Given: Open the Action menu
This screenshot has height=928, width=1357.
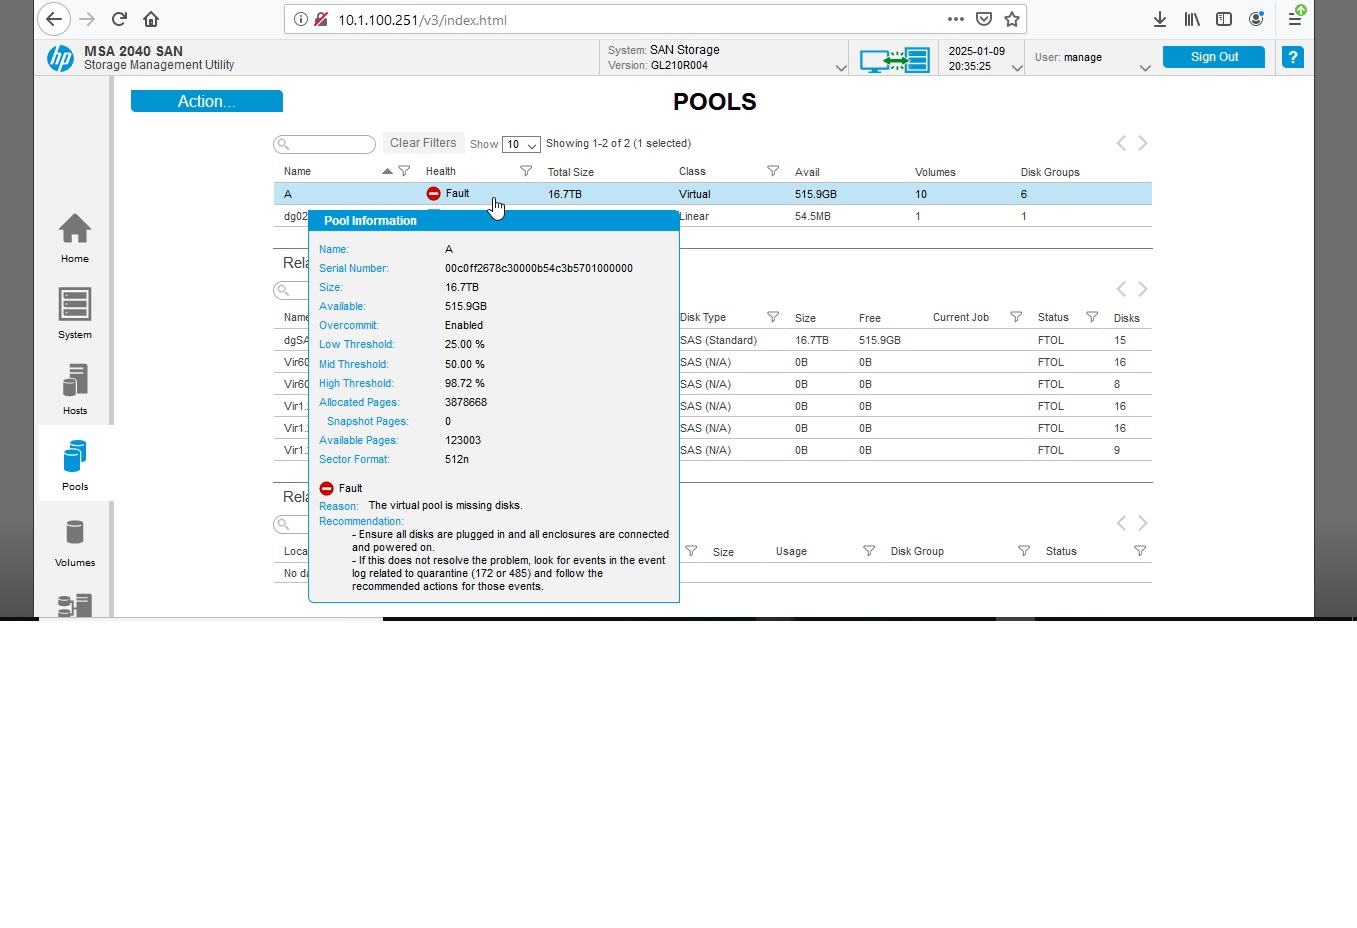Looking at the screenshot, I should pyautogui.click(x=207, y=101).
